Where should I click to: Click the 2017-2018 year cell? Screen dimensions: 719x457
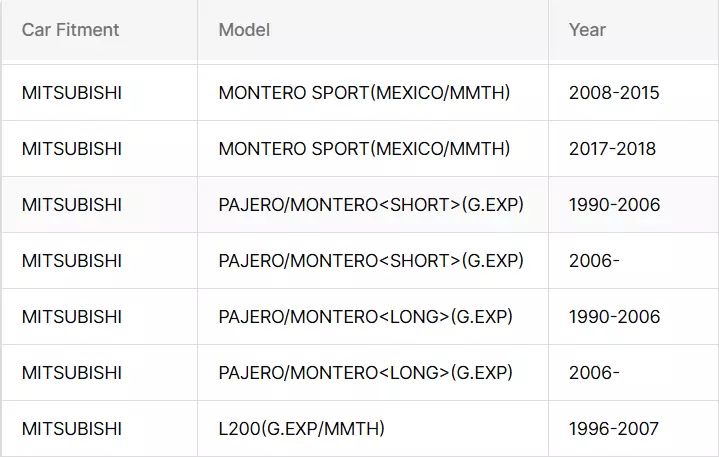pyautogui.click(x=612, y=149)
